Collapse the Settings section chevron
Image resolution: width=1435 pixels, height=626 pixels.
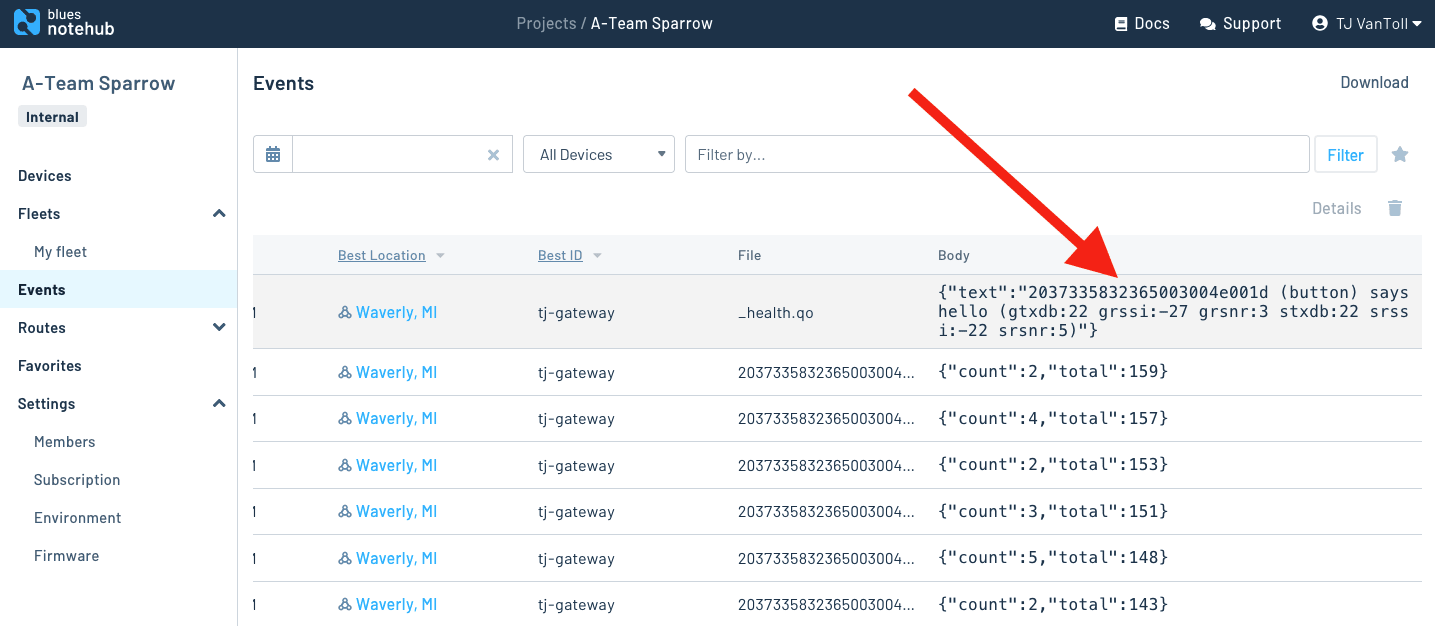(219, 403)
